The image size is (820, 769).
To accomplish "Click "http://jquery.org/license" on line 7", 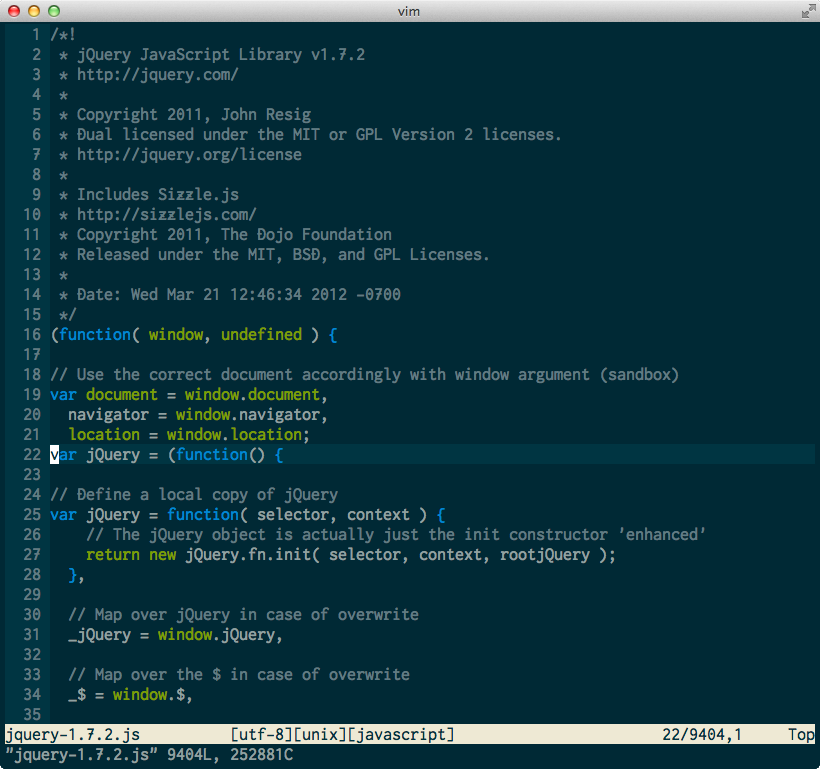I will pyautogui.click(x=189, y=154).
